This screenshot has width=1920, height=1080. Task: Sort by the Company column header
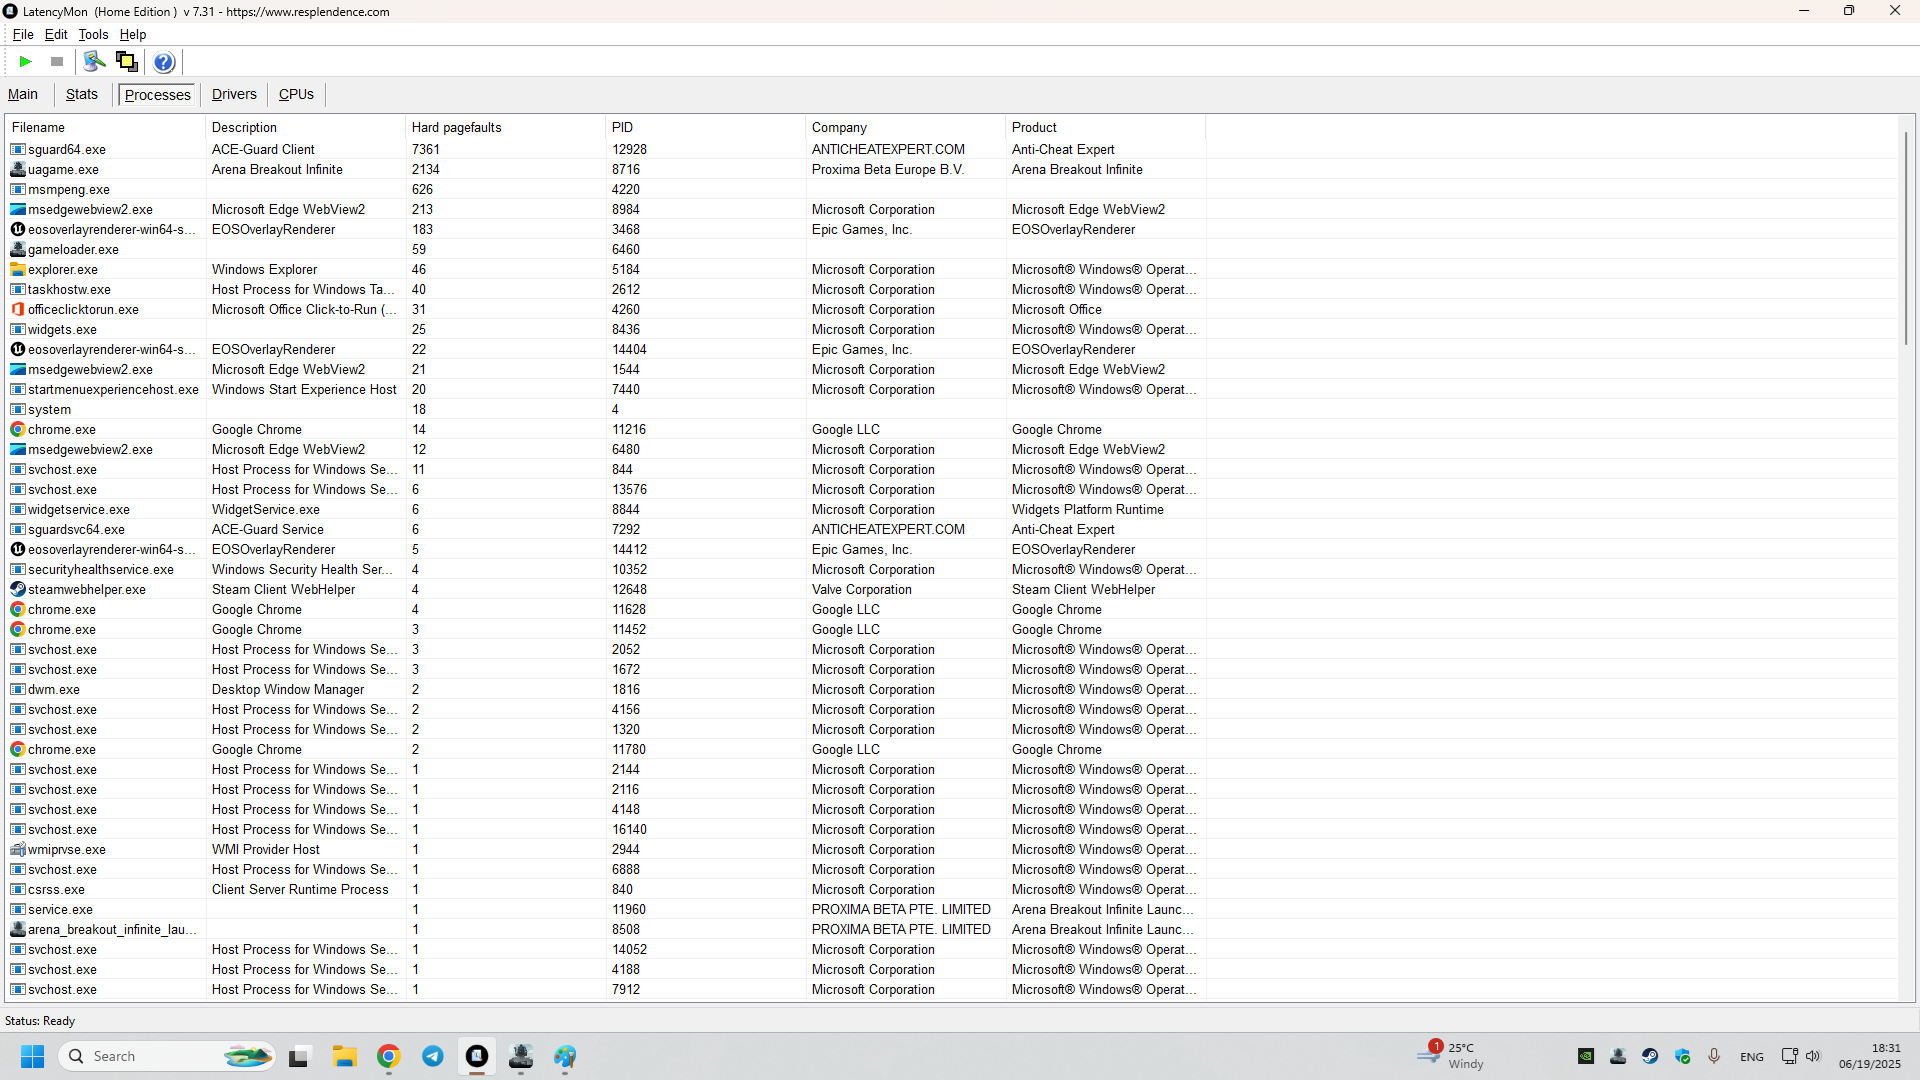coord(905,127)
